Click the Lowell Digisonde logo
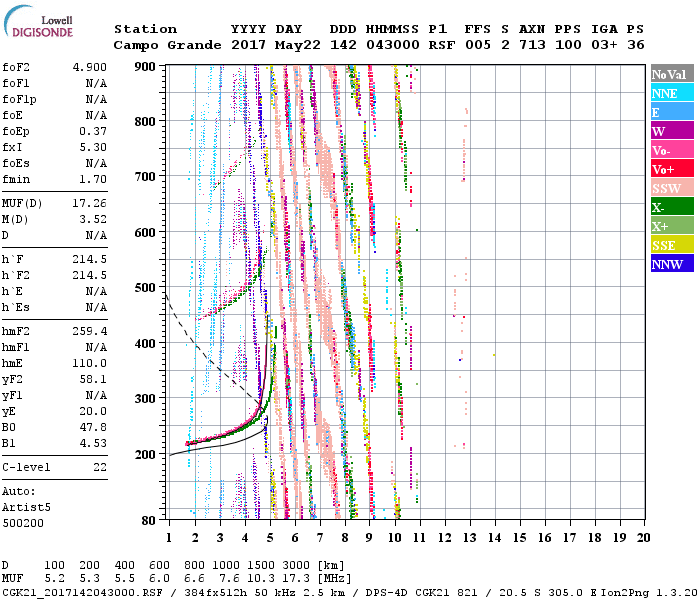700x600 pixels. pos(39,22)
